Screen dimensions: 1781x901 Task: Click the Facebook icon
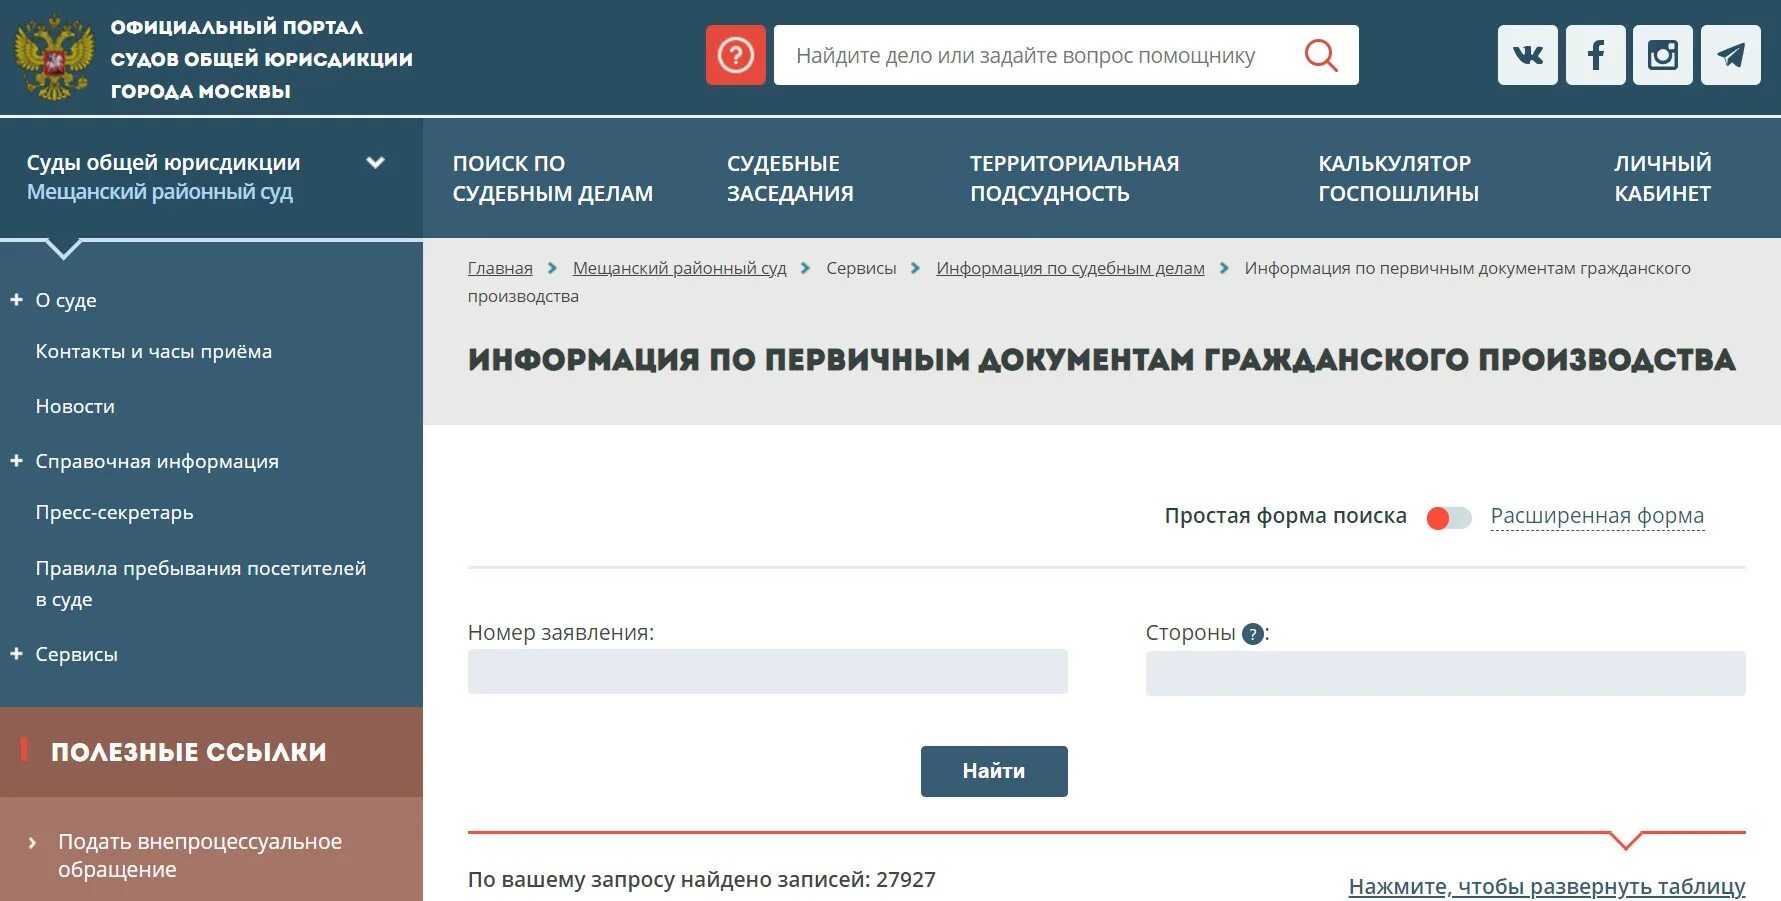1595,54
